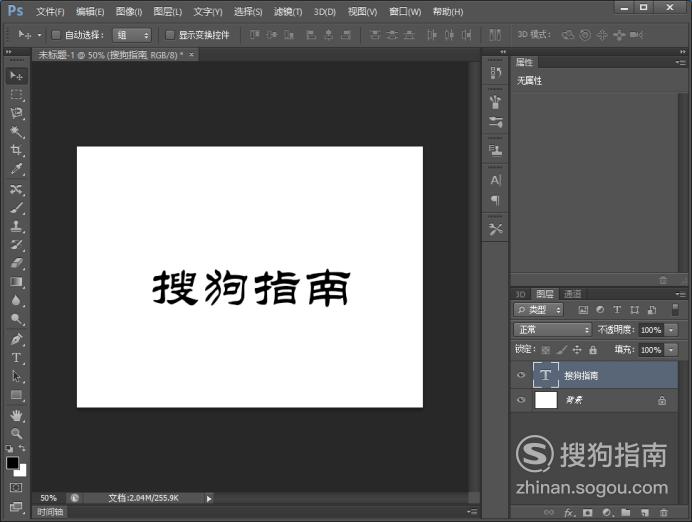Viewport: 692px width, 522px height.
Task: Open status bar info arrow
Action: (x=209, y=499)
